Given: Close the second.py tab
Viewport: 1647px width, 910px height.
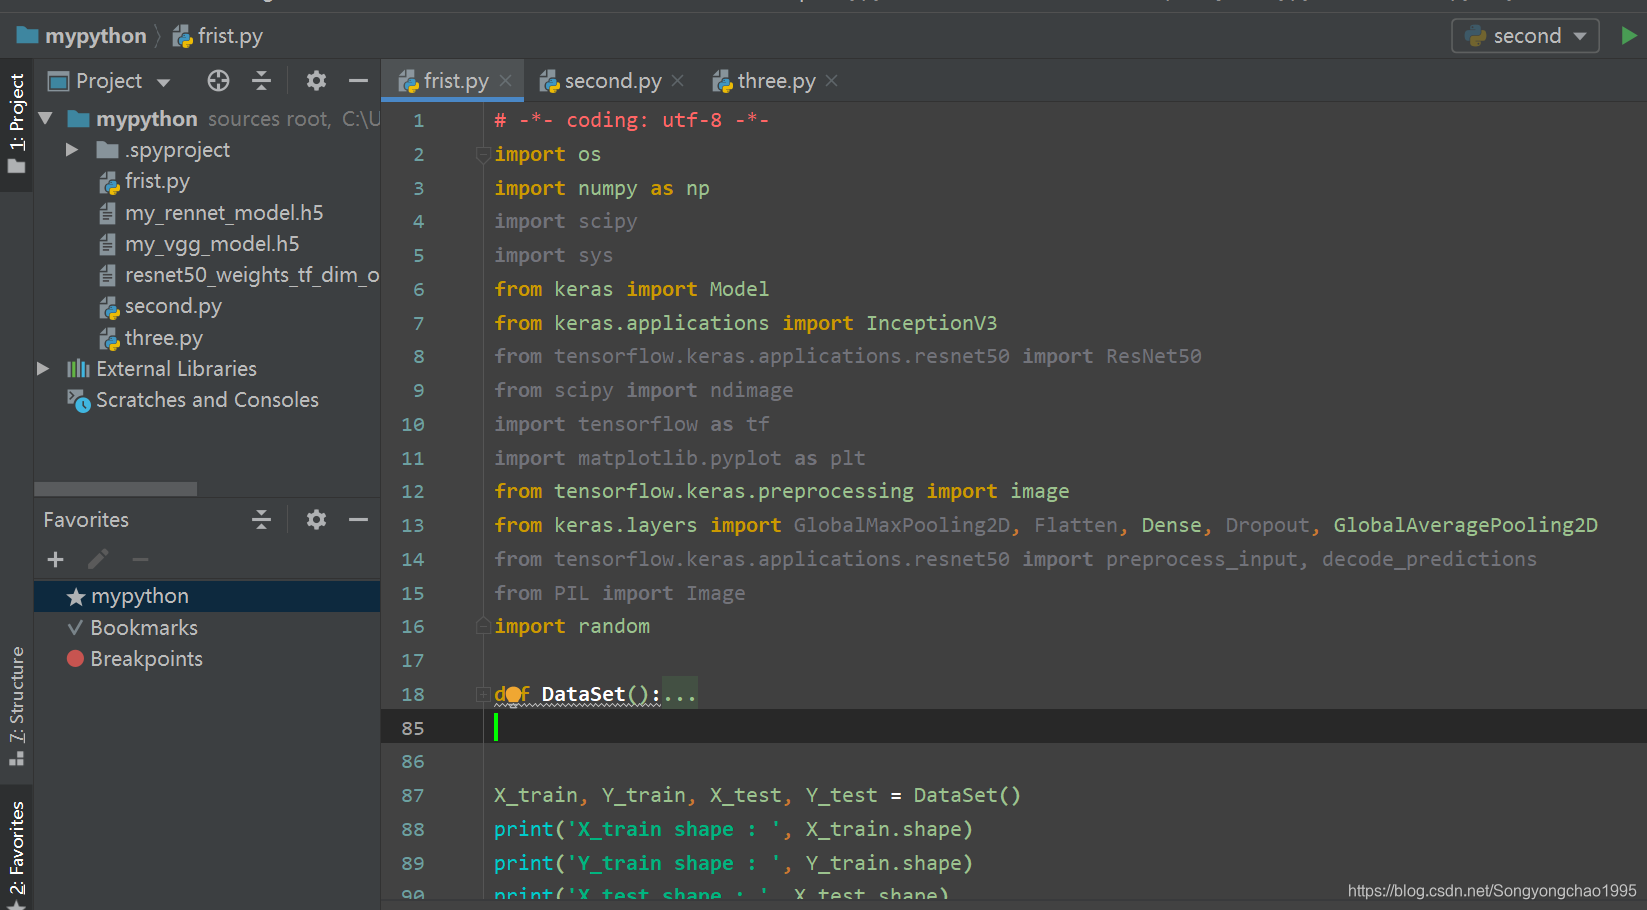Looking at the screenshot, I should 678,81.
